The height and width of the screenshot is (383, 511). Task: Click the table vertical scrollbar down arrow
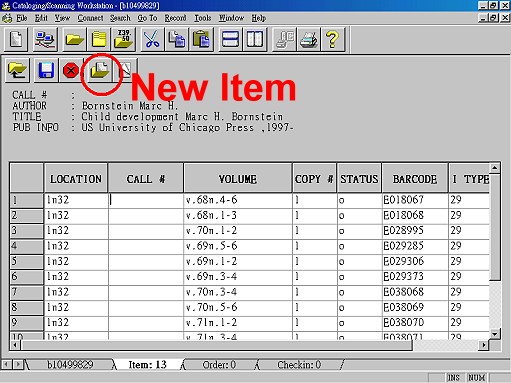(x=495, y=333)
